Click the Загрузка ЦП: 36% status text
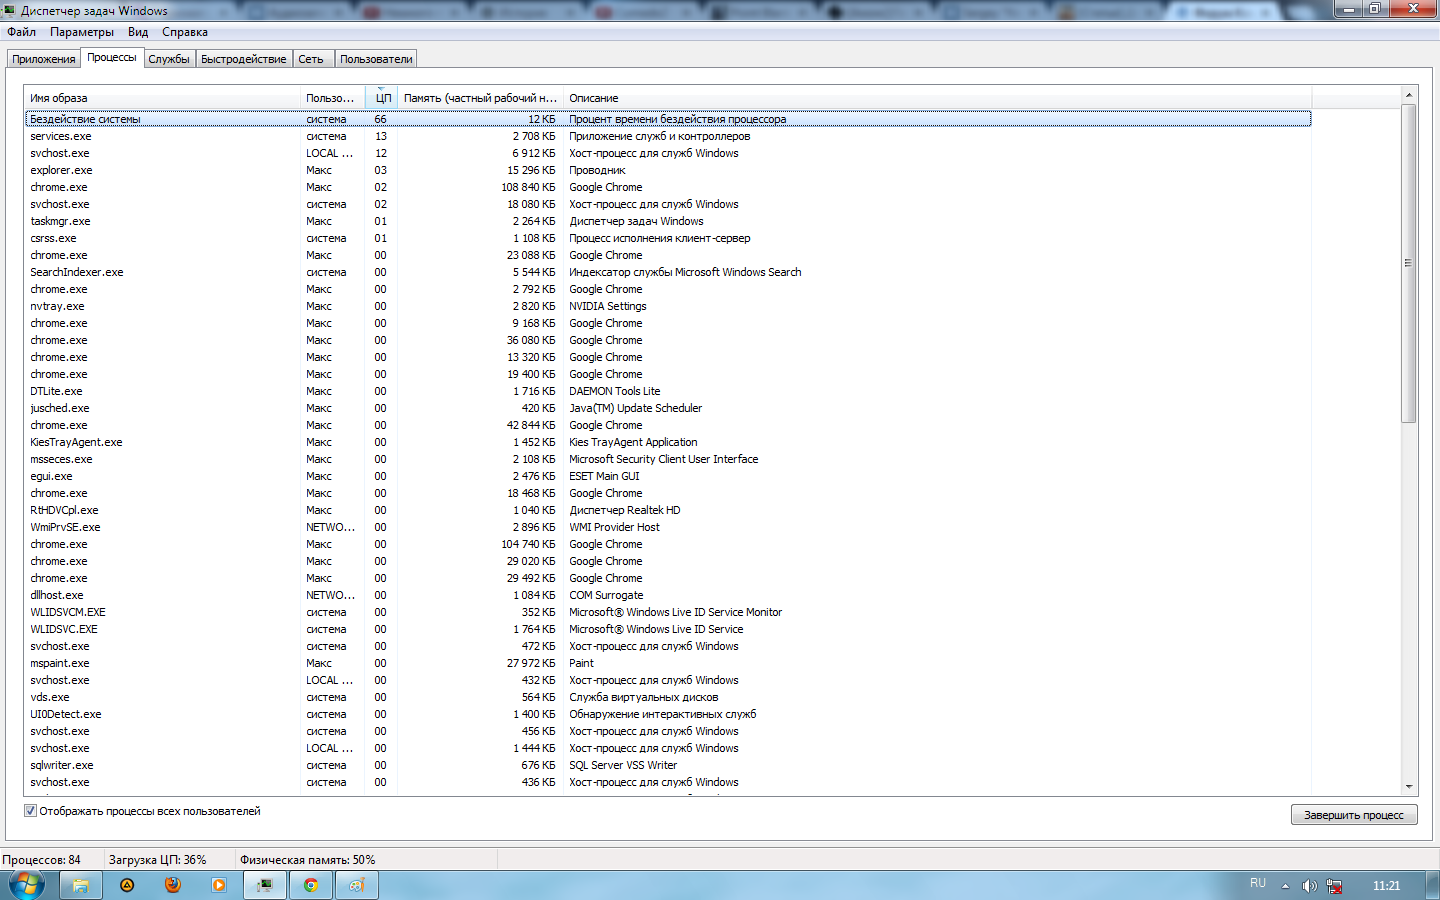Screen dimensions: 1440x900 [x=158, y=860]
